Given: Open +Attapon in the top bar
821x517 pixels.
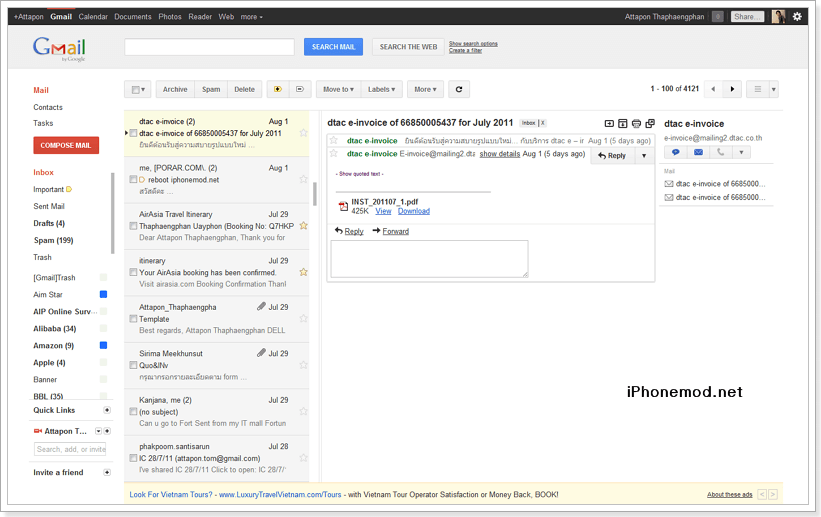Looking at the screenshot, I should click(x=29, y=17).
